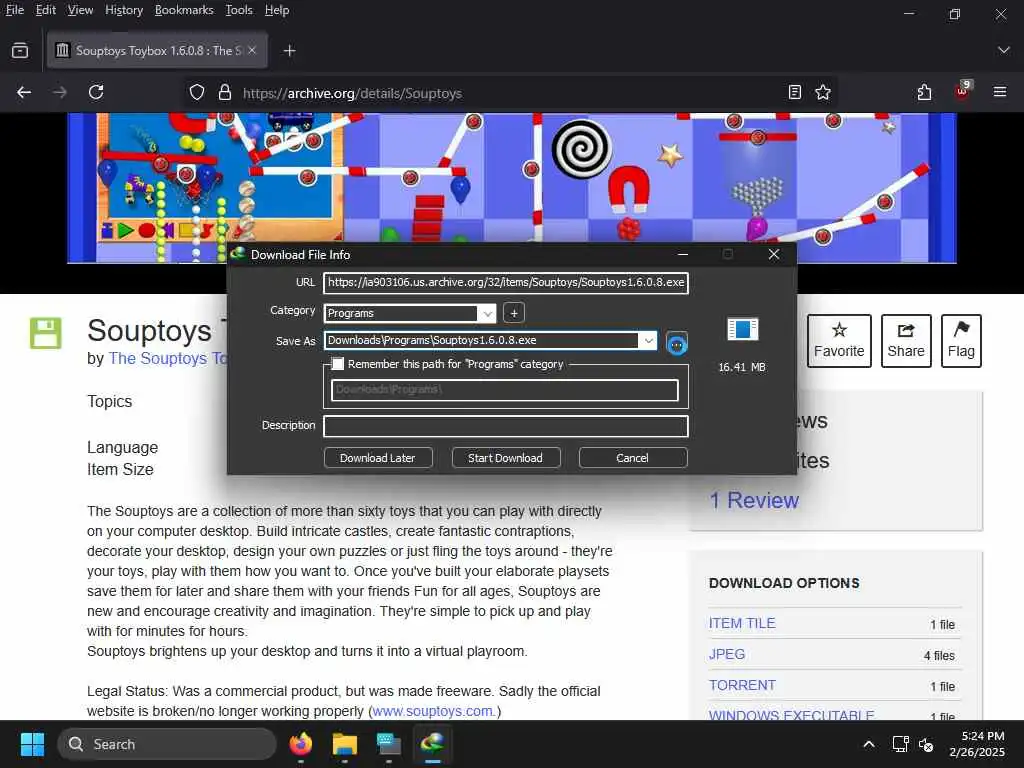Click the browse folder button beside Save As
Image resolution: width=1024 pixels, height=768 pixels.
pyautogui.click(x=677, y=343)
